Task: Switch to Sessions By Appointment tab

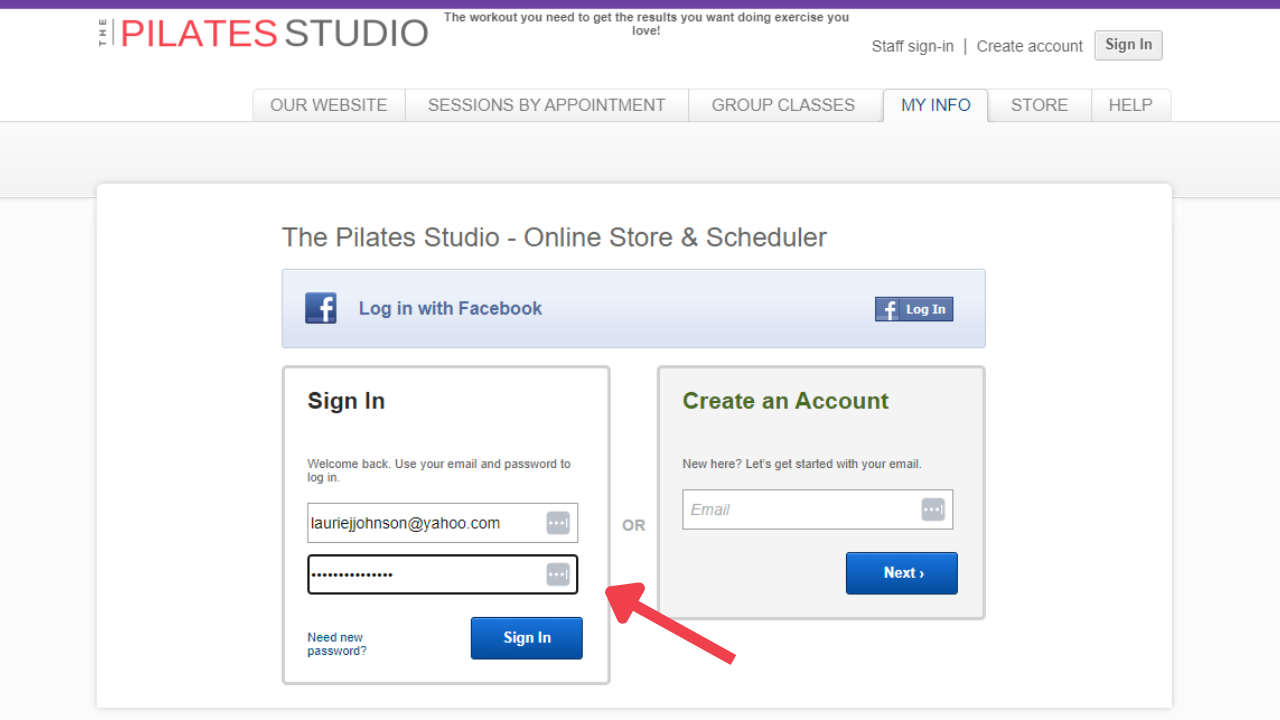Action: point(546,105)
